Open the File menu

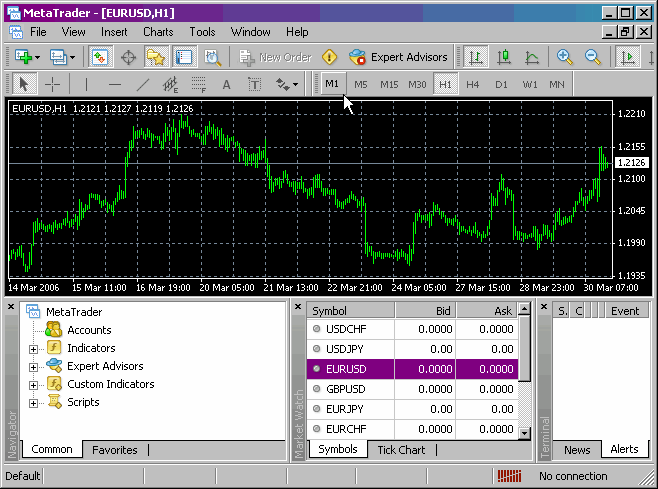pos(38,32)
